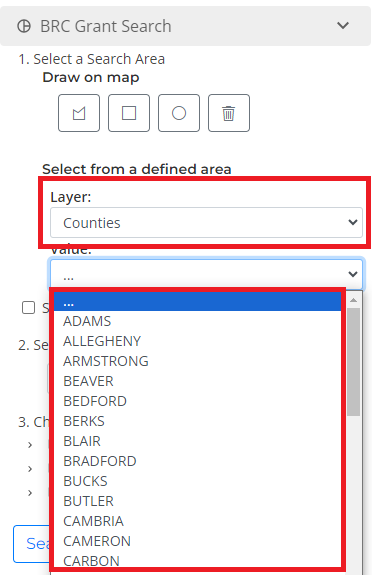Expand the first tree arrow under step 3
This screenshot has height=575, width=372.
pos(30,445)
